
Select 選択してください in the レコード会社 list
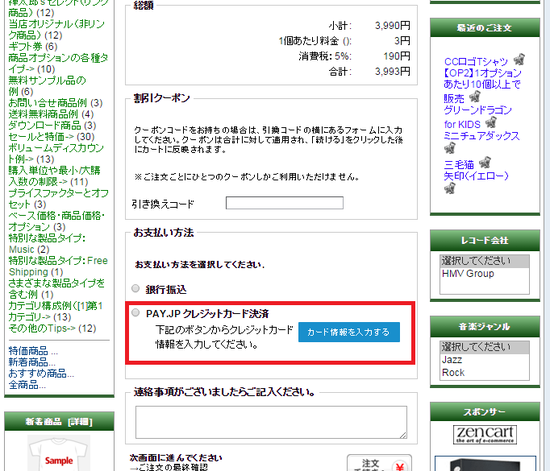tap(484, 261)
